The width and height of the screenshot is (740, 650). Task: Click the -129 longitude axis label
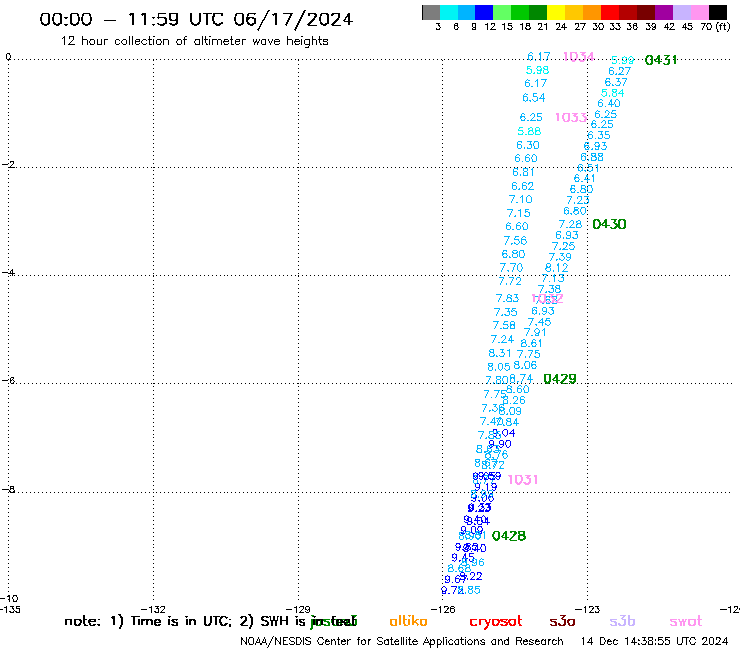298,609
